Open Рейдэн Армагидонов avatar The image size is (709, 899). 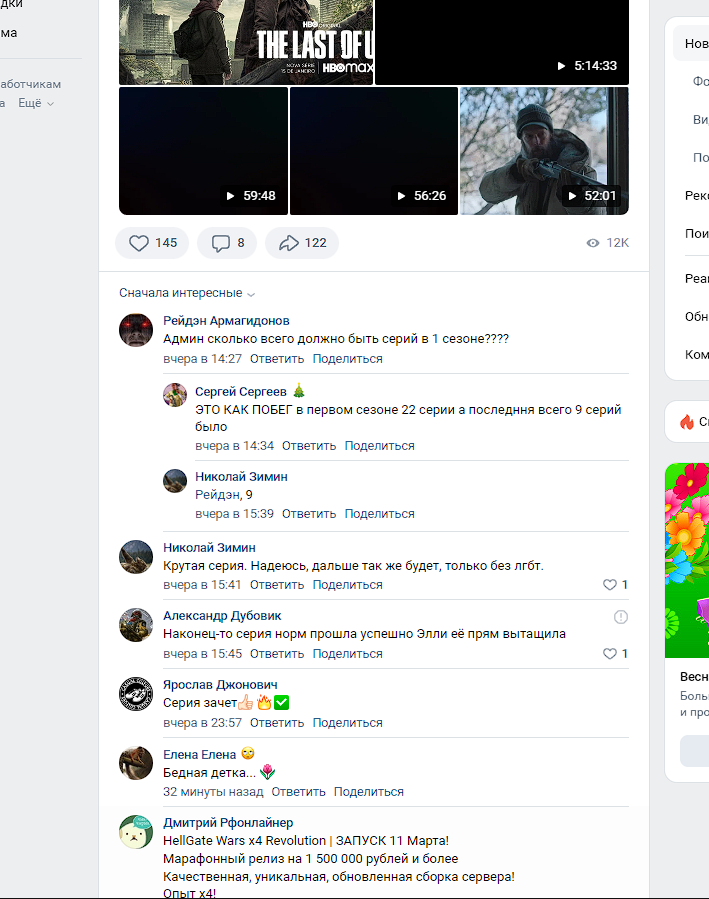coord(136,330)
